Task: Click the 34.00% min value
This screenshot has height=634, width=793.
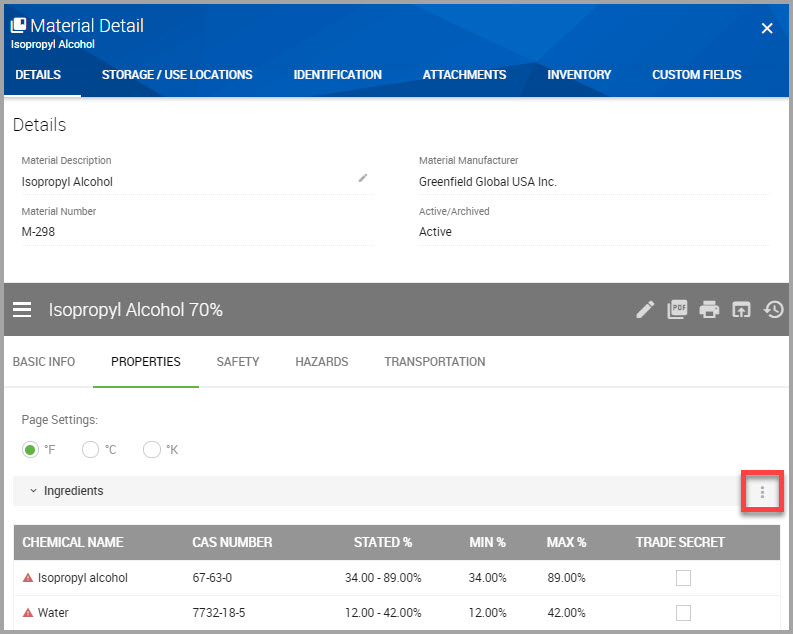Action: [488, 578]
